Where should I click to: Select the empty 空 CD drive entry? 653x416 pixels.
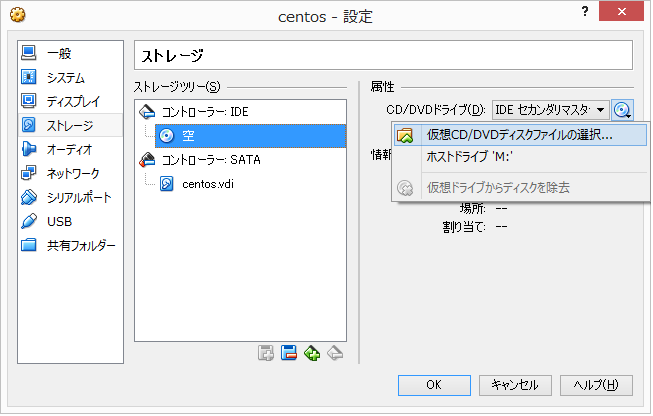tap(250, 136)
